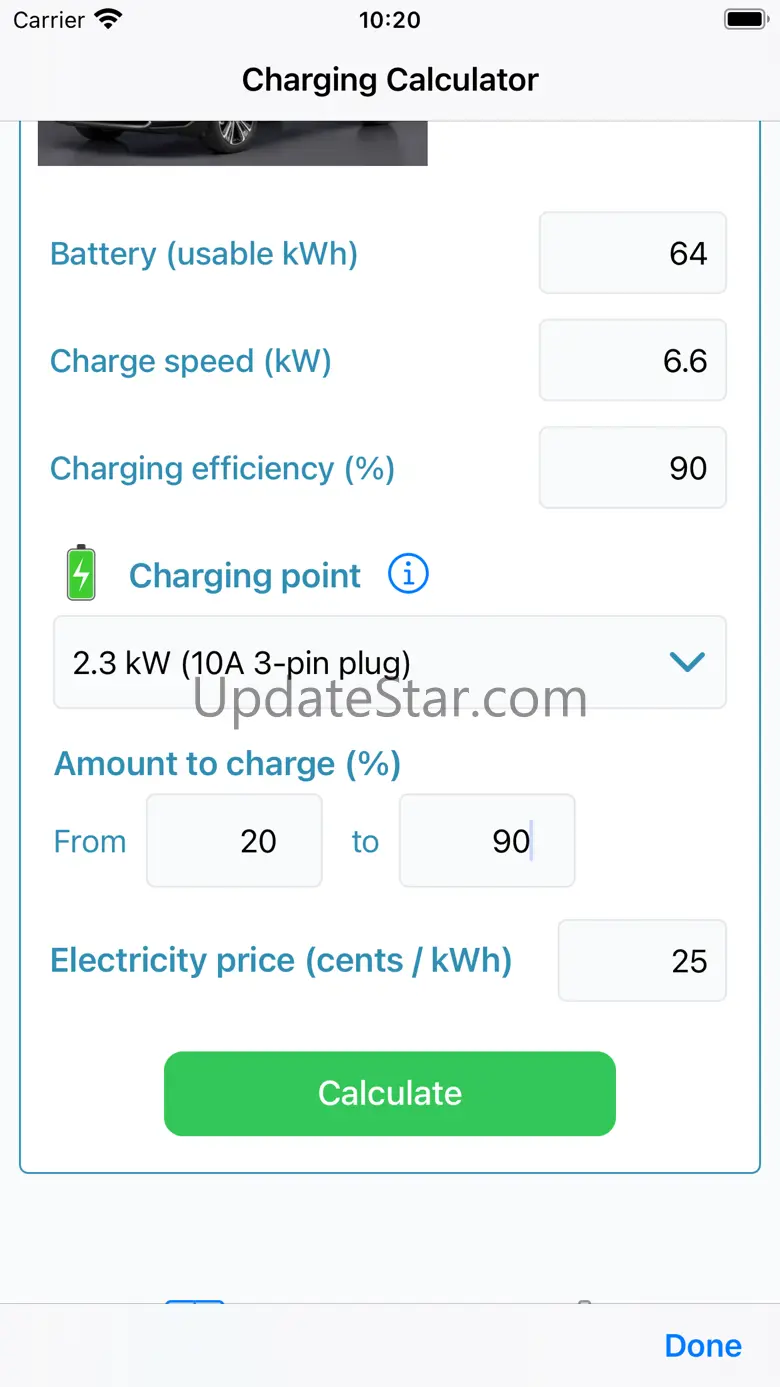The height and width of the screenshot is (1387, 780).
Task: Edit the Electricity price field
Action: click(x=642, y=961)
